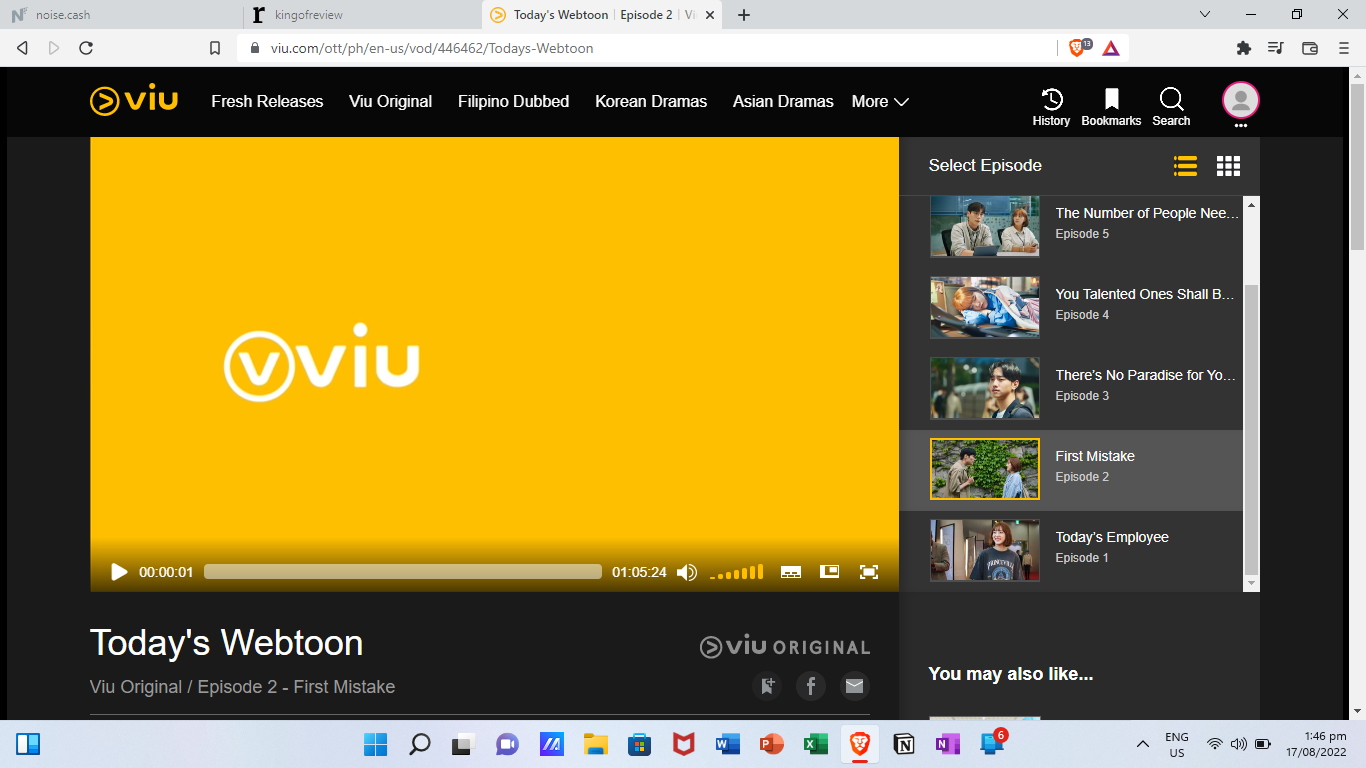Open viewing History
The image size is (1366, 768).
tap(1051, 106)
